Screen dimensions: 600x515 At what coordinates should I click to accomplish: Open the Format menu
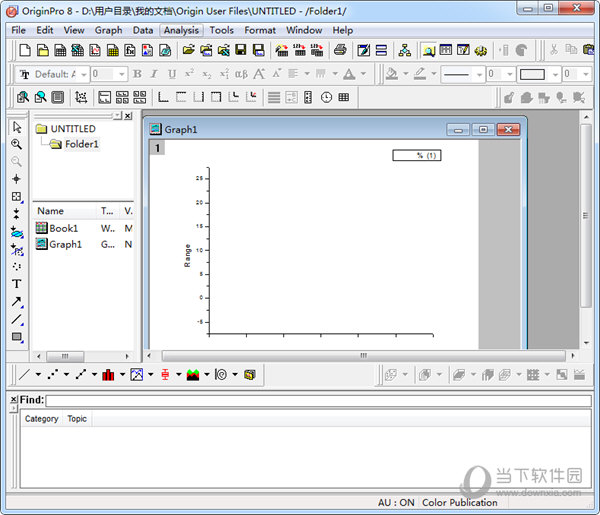(260, 30)
